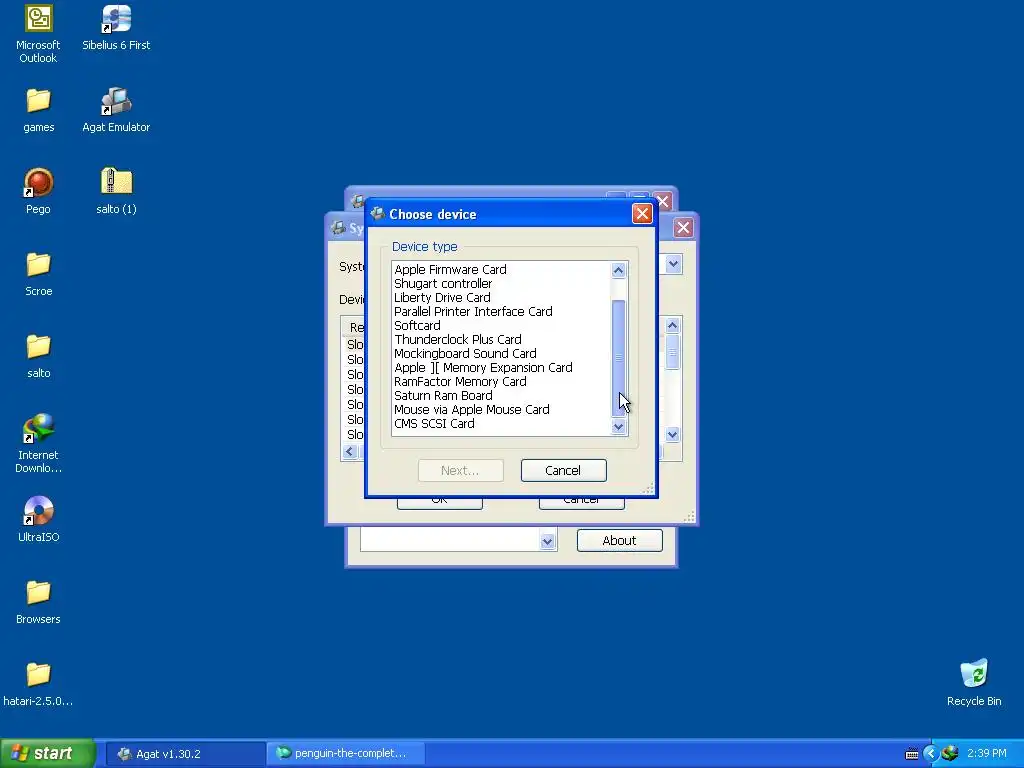Click the Windows Start button
This screenshot has width=1024, height=768.
coord(47,753)
